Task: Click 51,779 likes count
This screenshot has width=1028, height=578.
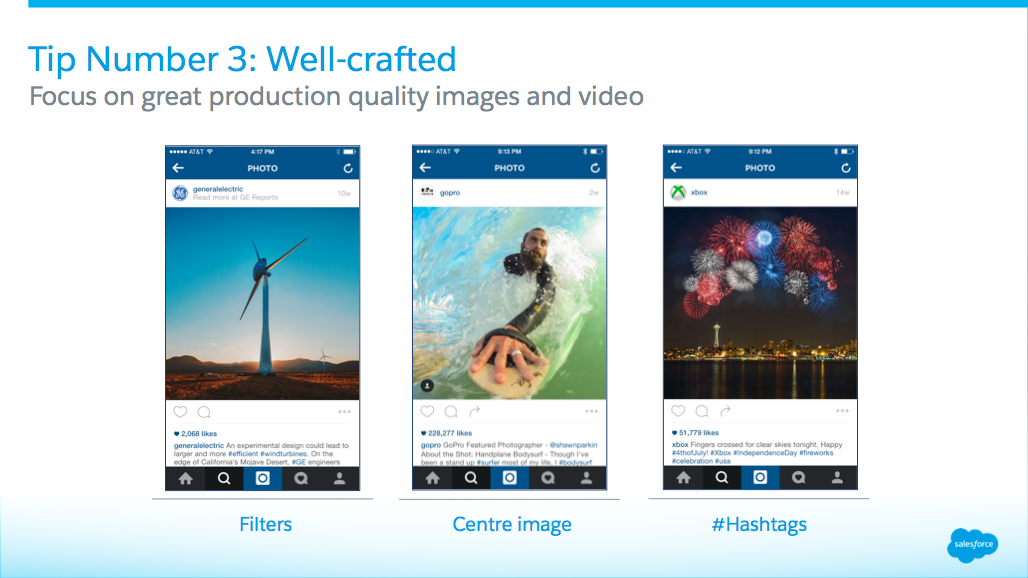Action: [x=696, y=433]
